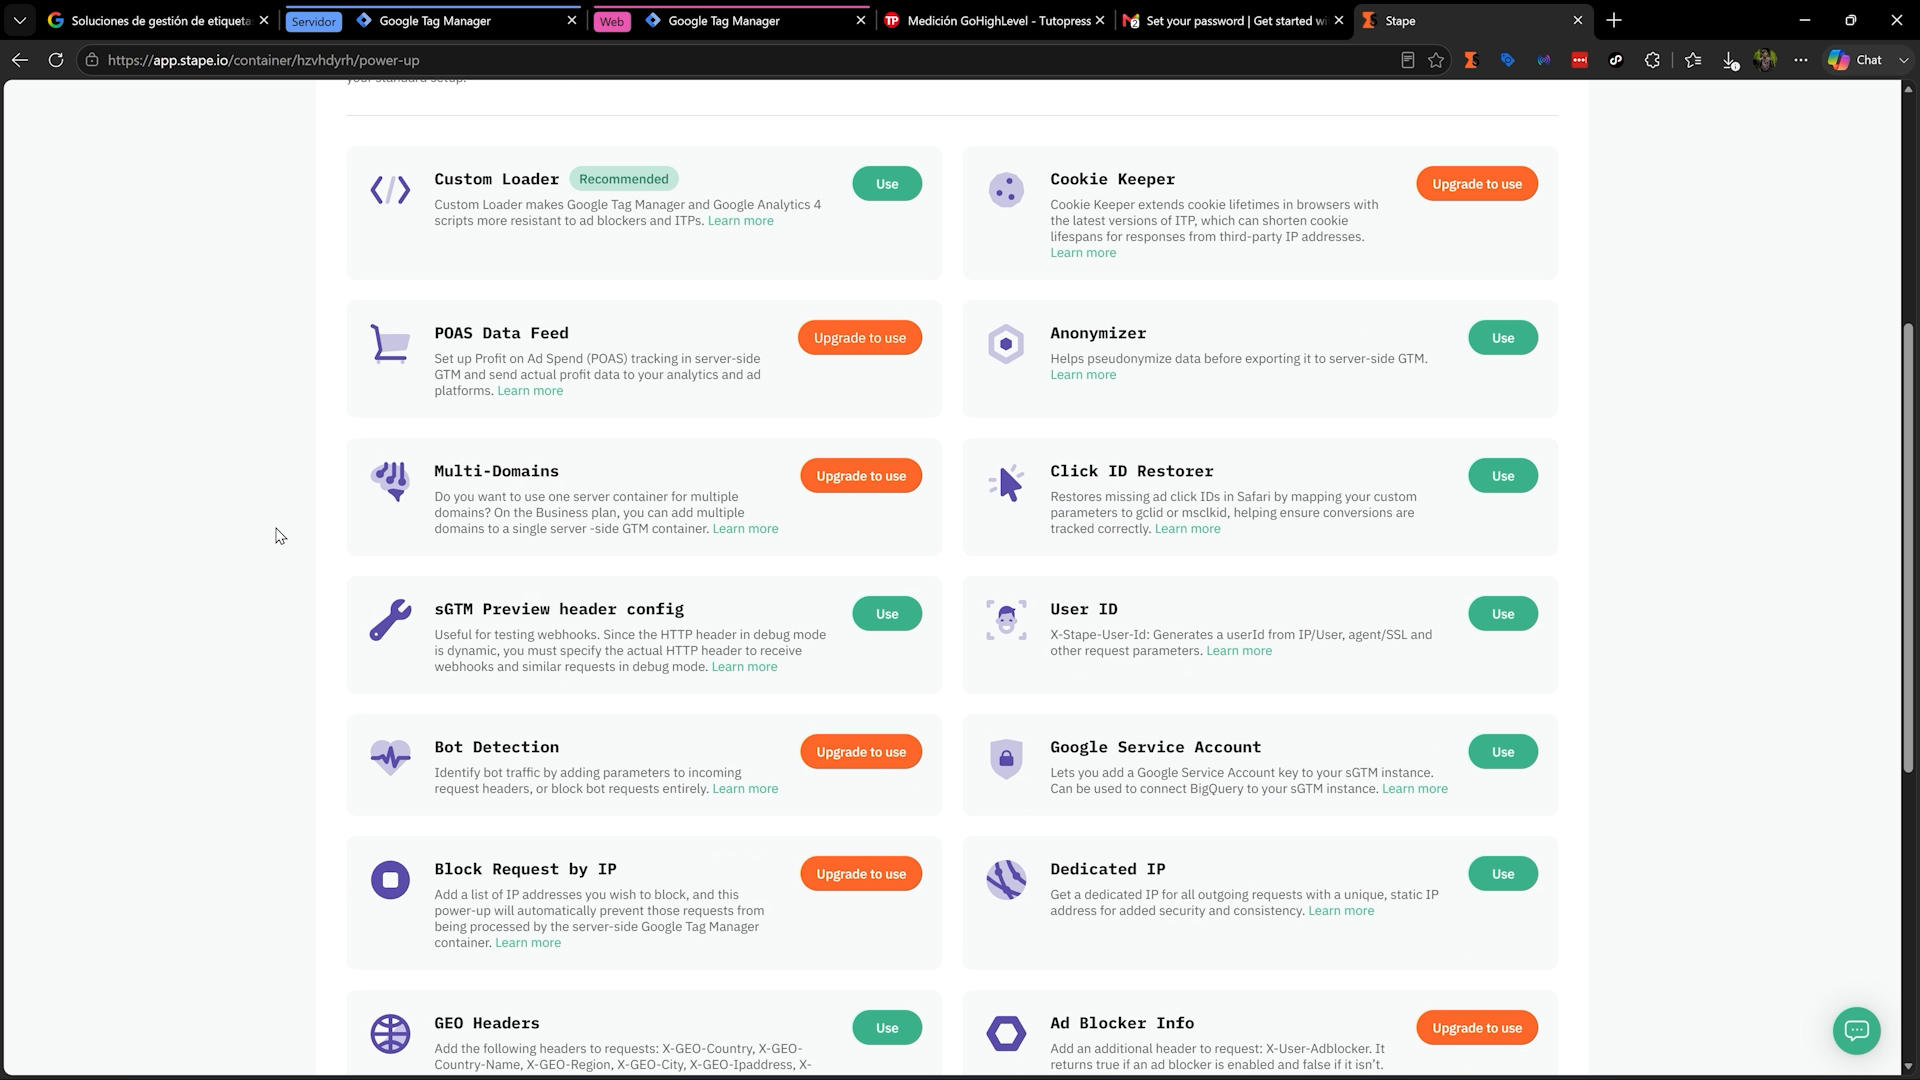This screenshot has width=1920, height=1080.
Task: Open the tab search dropdown arrow
Action: (19, 20)
